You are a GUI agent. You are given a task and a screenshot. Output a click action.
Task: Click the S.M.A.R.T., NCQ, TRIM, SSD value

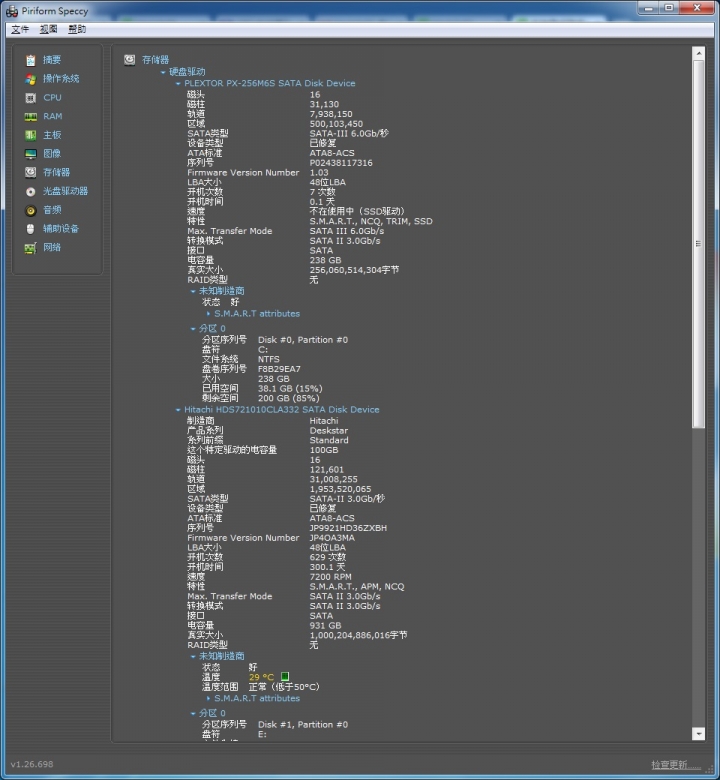tap(371, 221)
